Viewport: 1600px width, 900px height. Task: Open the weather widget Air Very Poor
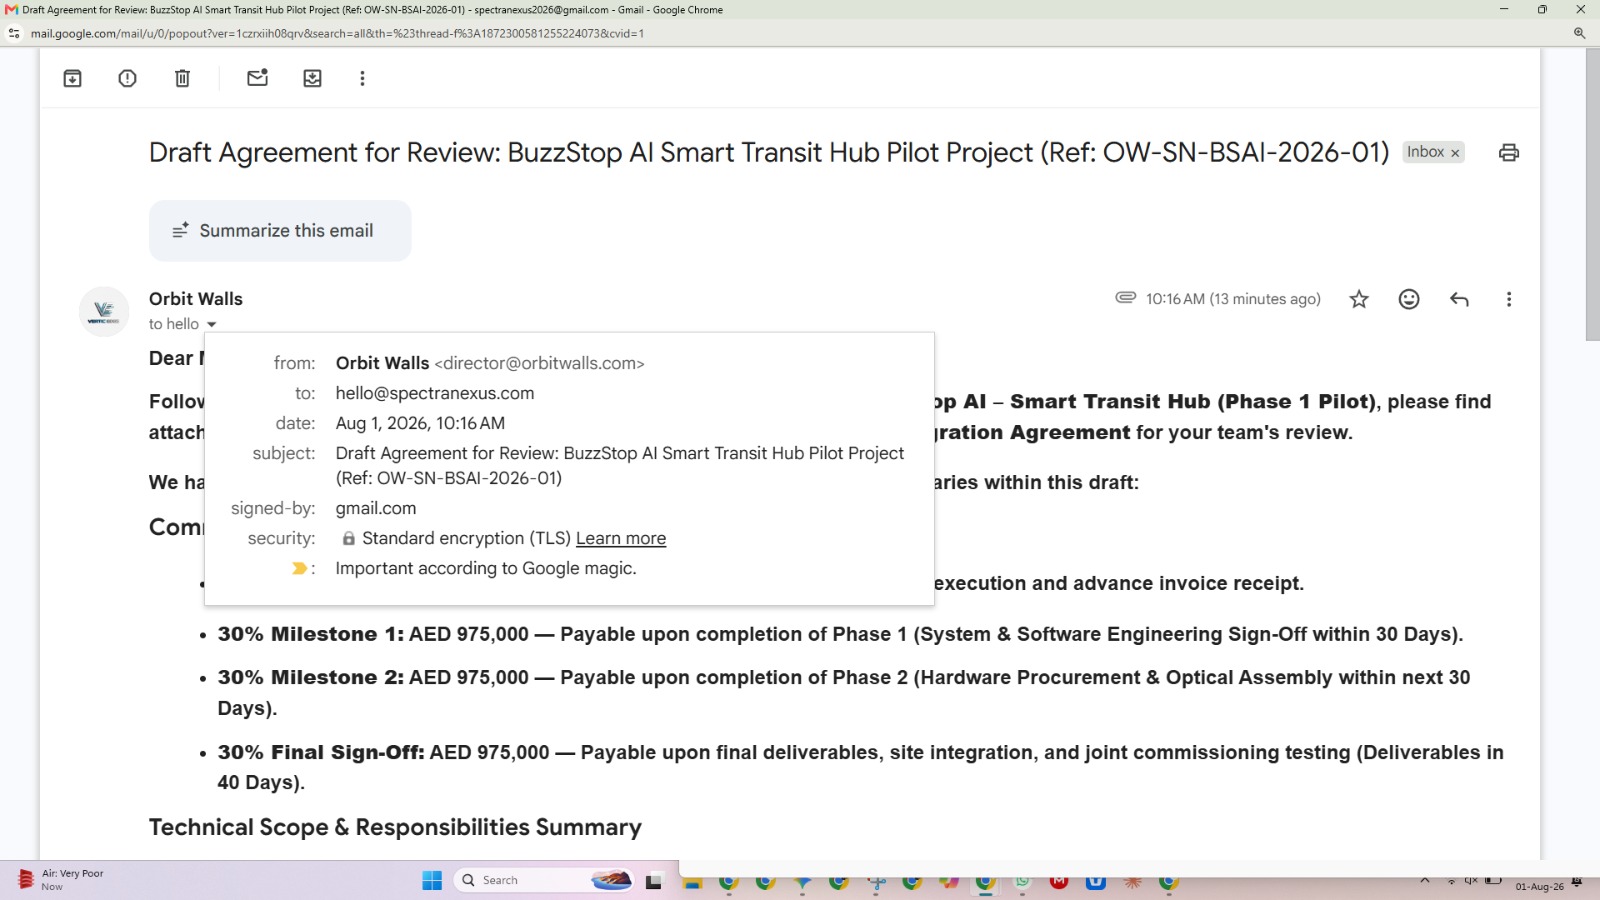62,880
